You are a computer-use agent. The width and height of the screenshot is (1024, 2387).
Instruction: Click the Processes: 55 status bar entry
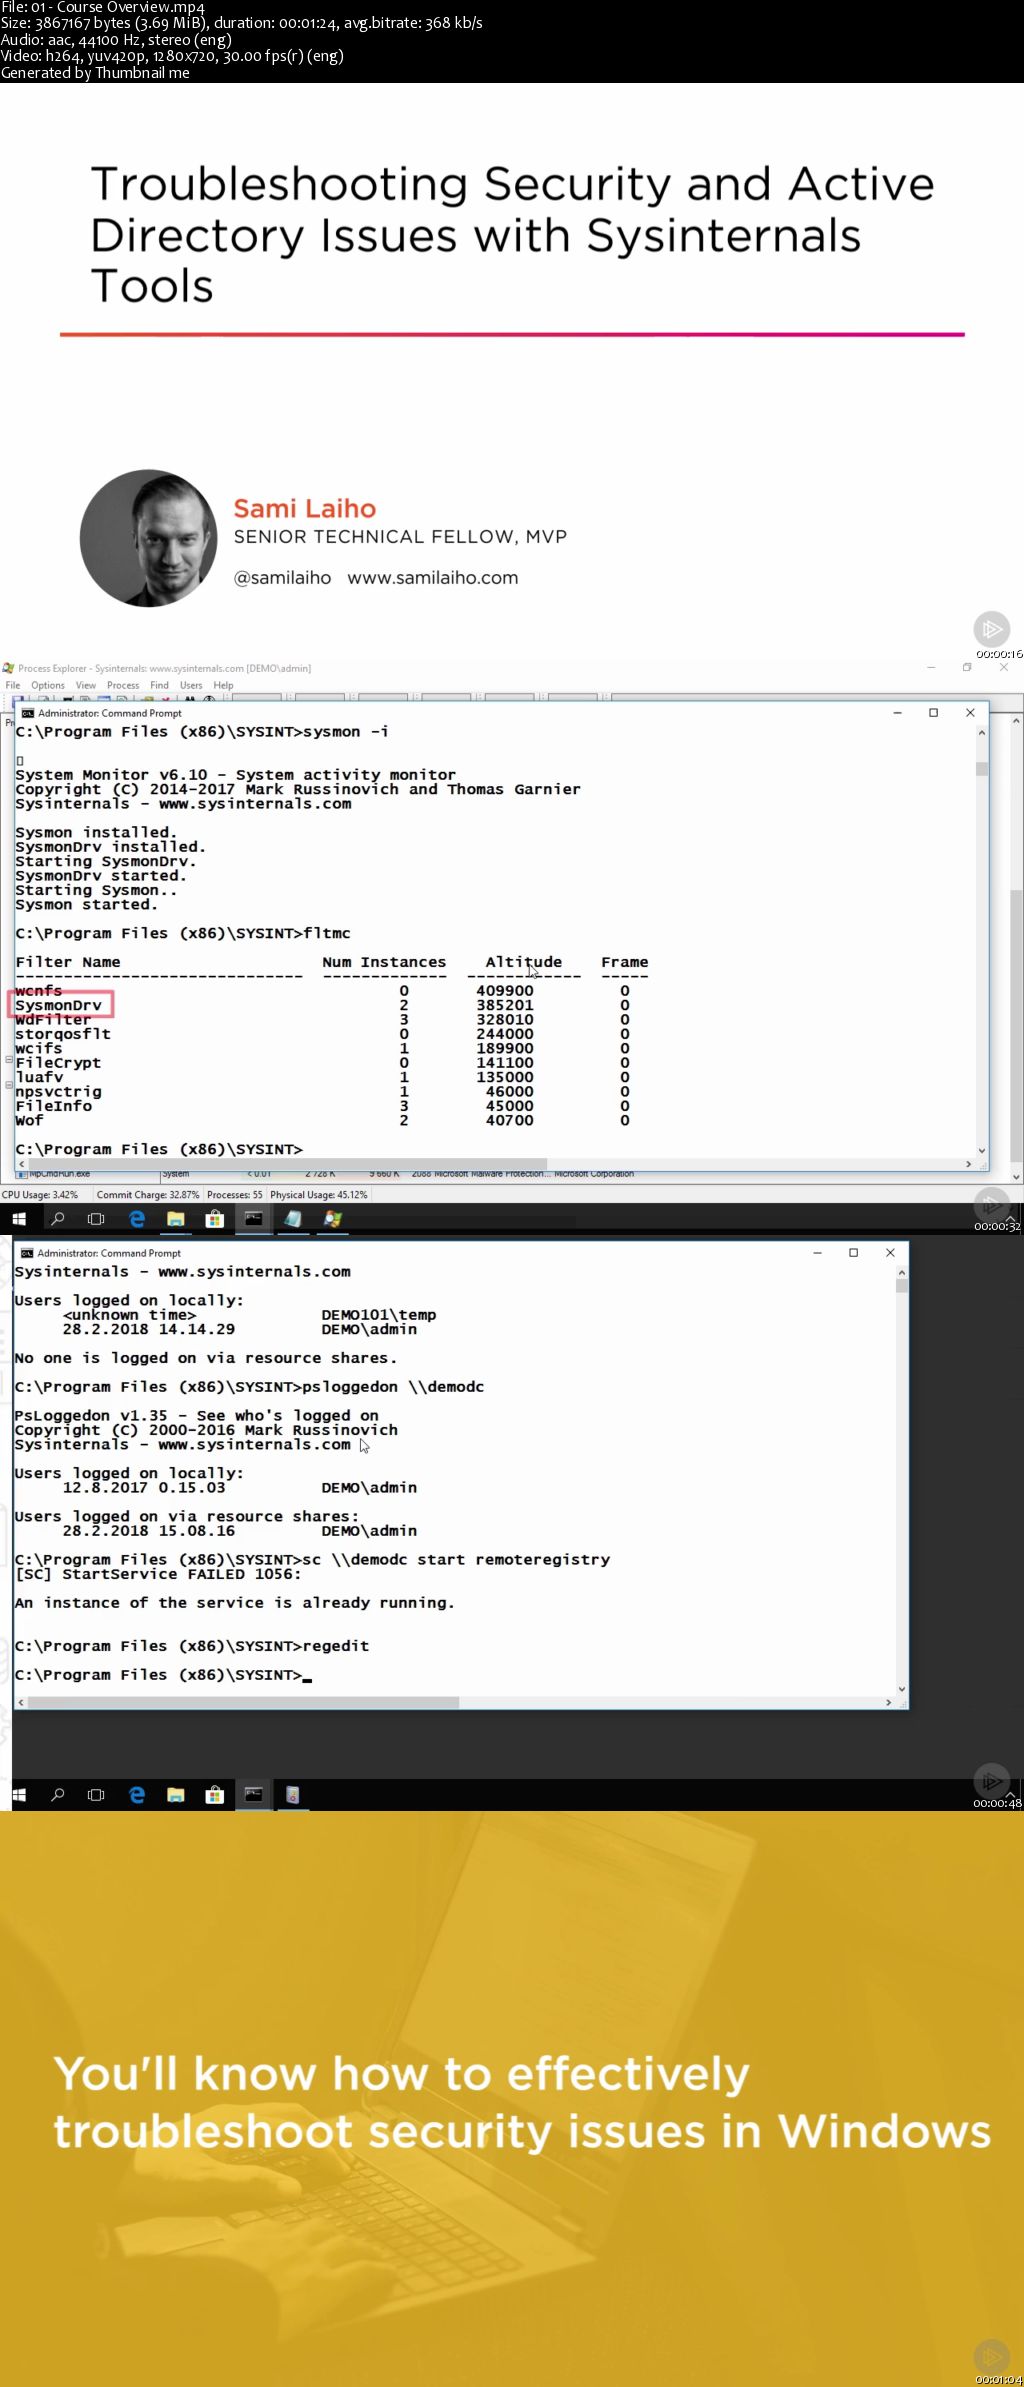click(235, 1194)
